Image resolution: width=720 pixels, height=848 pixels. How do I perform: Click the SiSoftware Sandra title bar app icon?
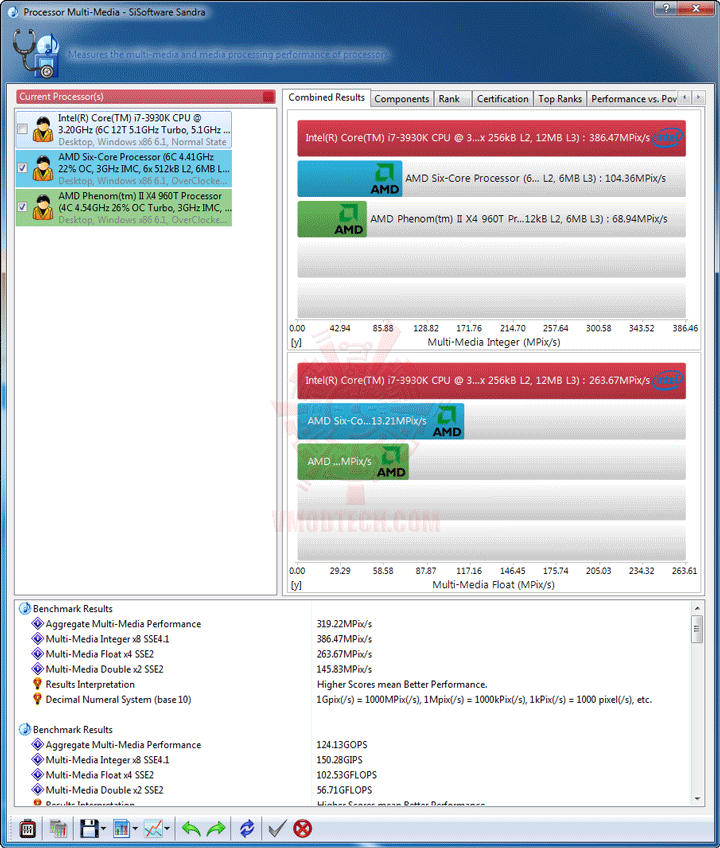13,11
